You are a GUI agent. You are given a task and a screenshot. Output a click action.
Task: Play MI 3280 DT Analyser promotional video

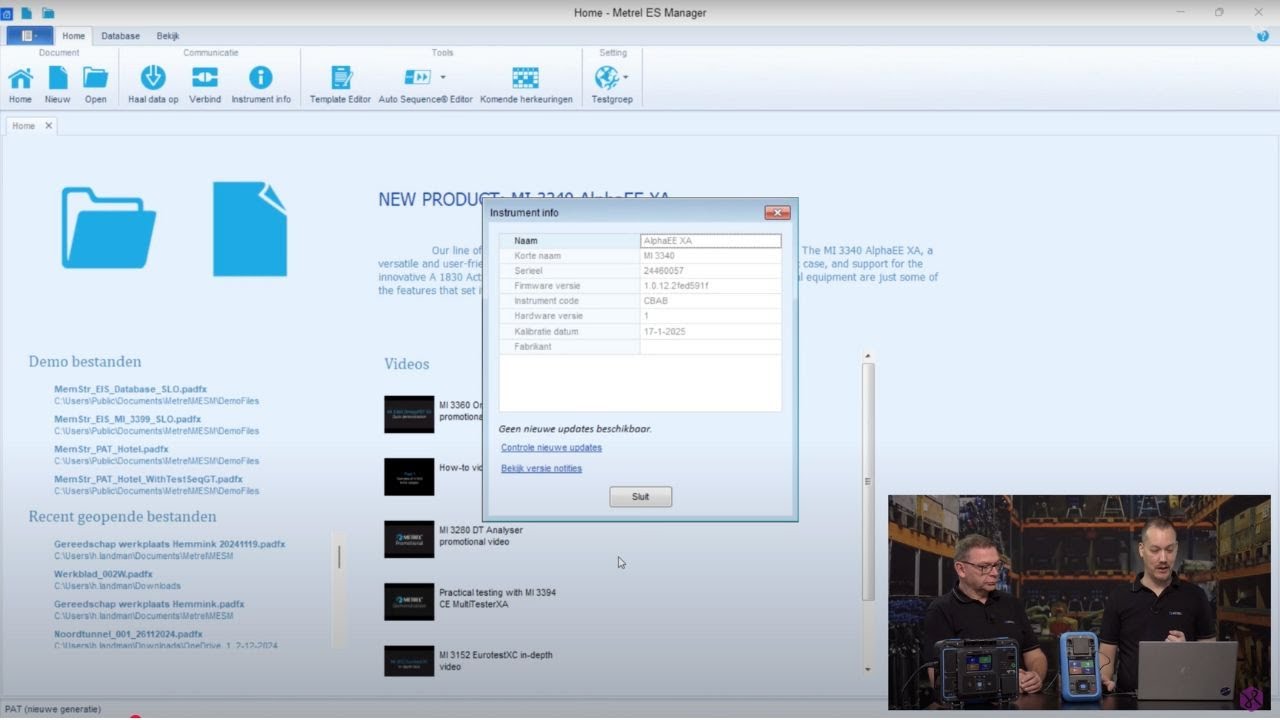point(409,539)
